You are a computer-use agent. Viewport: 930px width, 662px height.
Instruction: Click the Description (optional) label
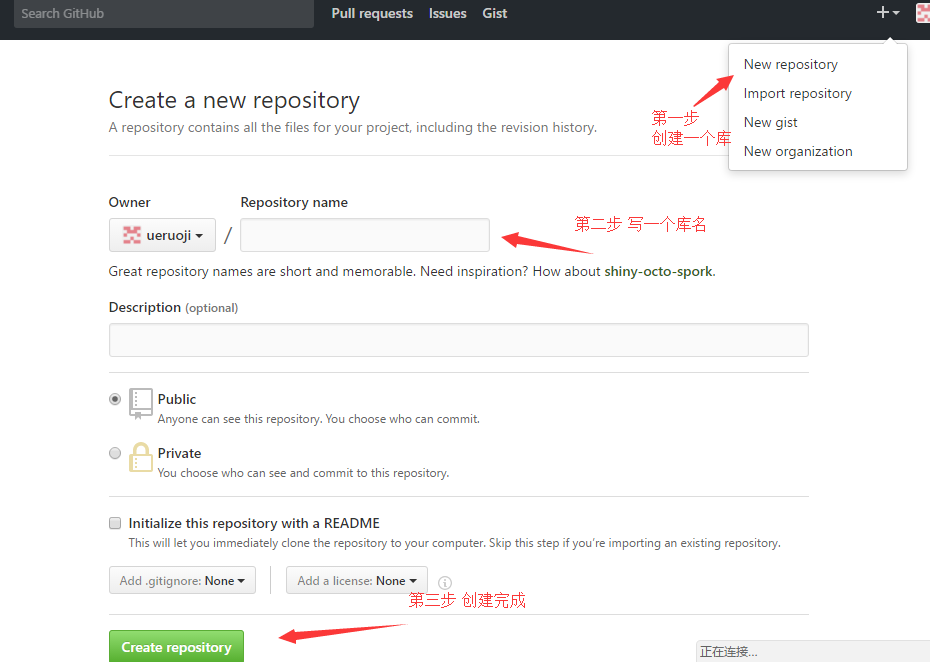tap(173, 307)
